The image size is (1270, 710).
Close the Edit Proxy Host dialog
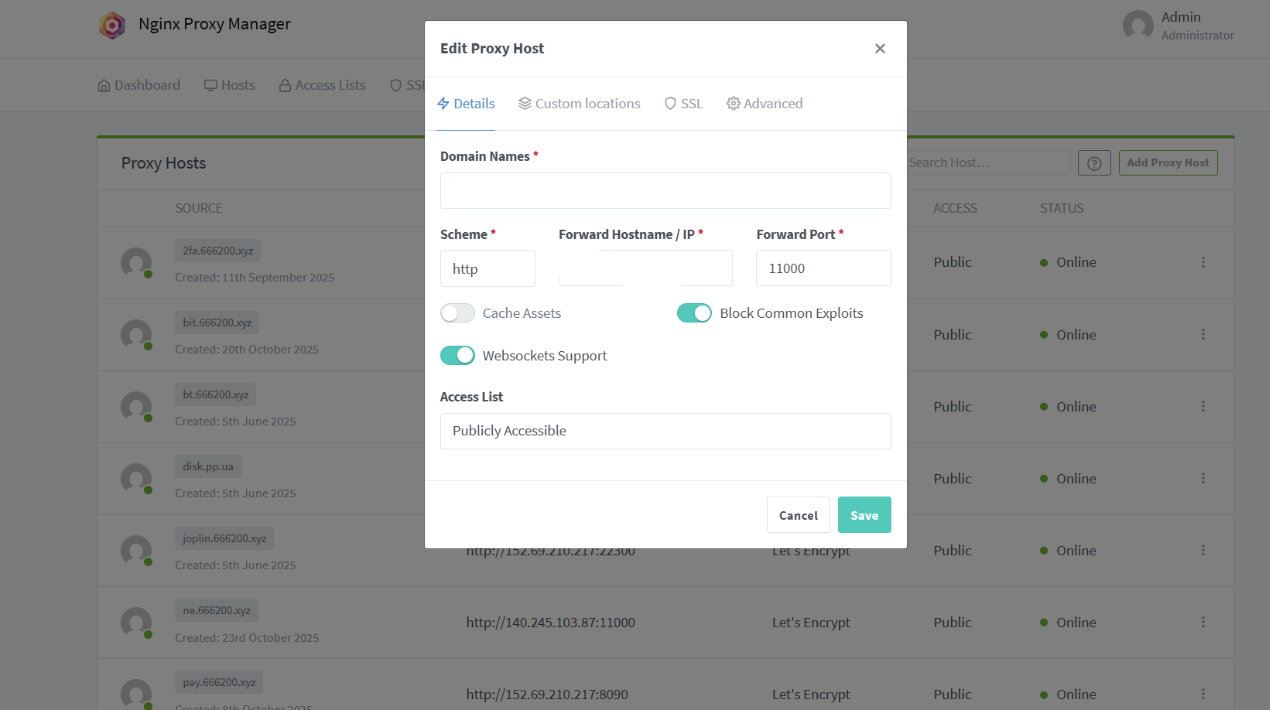point(880,48)
